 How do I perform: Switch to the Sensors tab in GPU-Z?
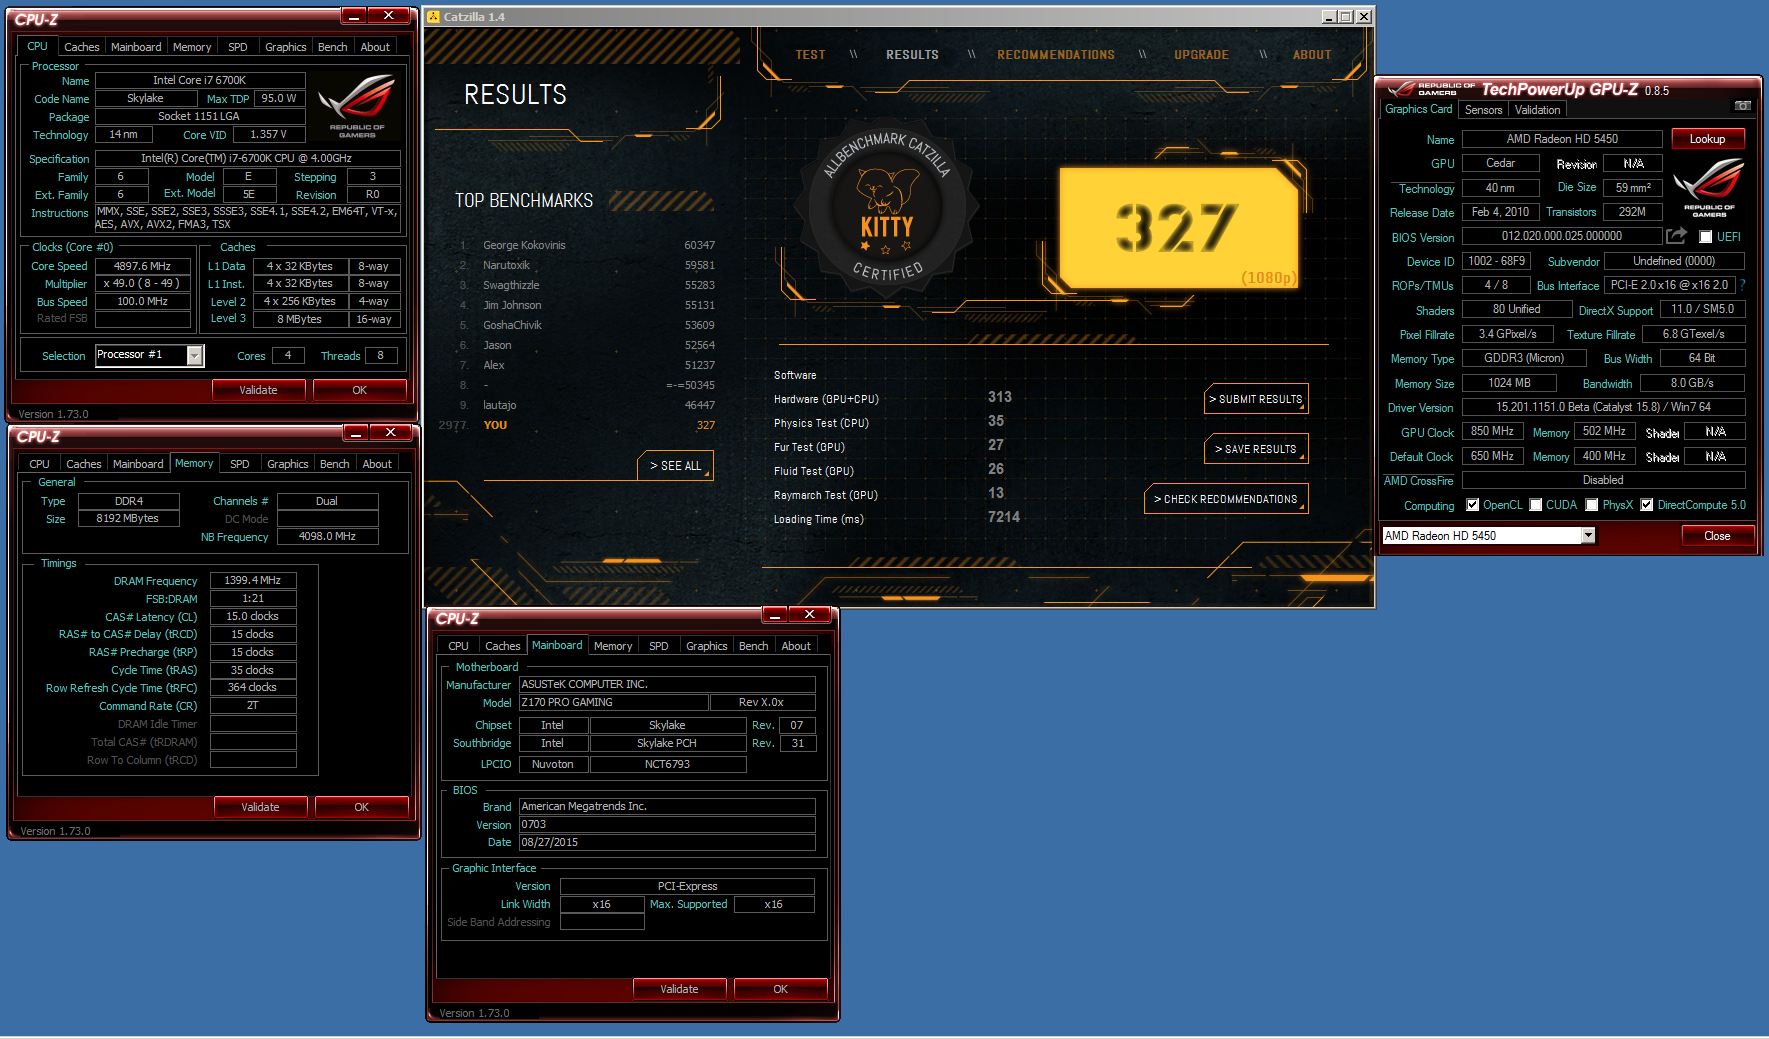[x=1483, y=110]
